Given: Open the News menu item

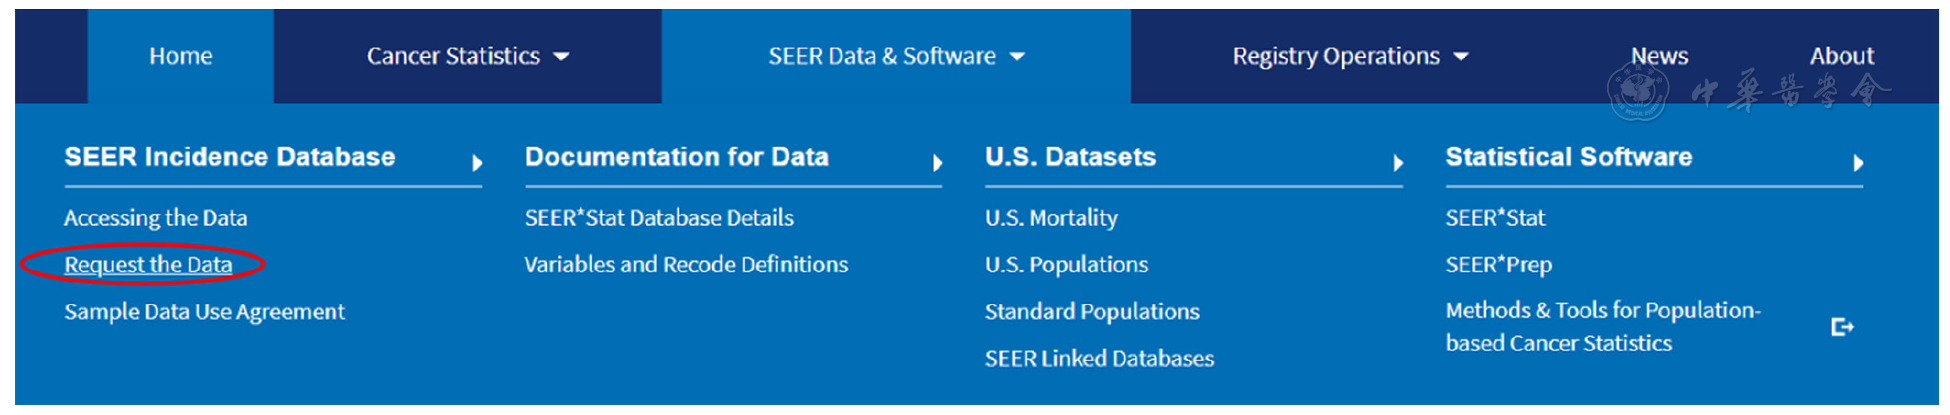Looking at the screenshot, I should (1659, 56).
